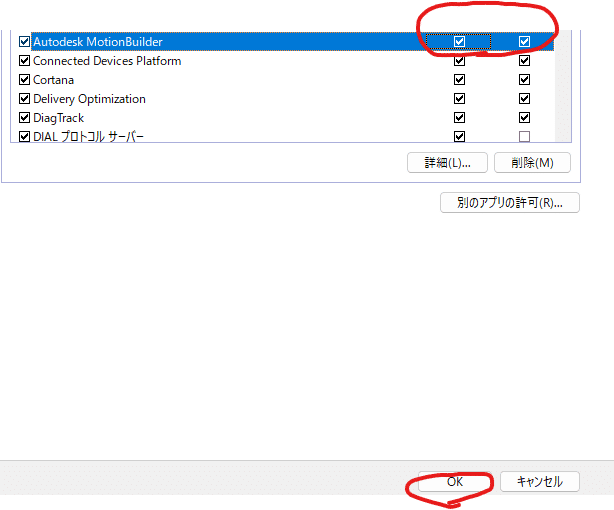Select the Autodesk MotionBuilder row text
This screenshot has height=510, width=614.
(x=98, y=42)
